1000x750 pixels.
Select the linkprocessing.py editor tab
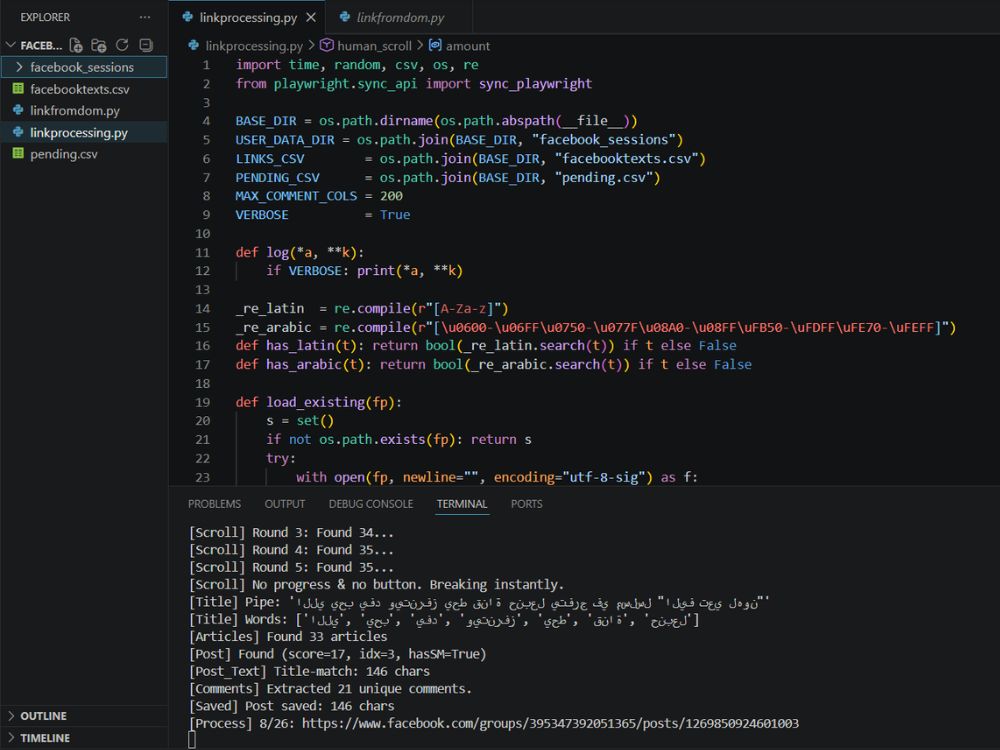pyautogui.click(x=247, y=18)
